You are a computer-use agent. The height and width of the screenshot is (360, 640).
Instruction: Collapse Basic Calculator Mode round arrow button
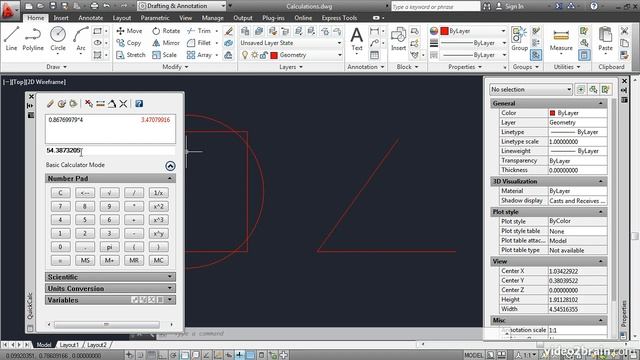click(x=170, y=166)
